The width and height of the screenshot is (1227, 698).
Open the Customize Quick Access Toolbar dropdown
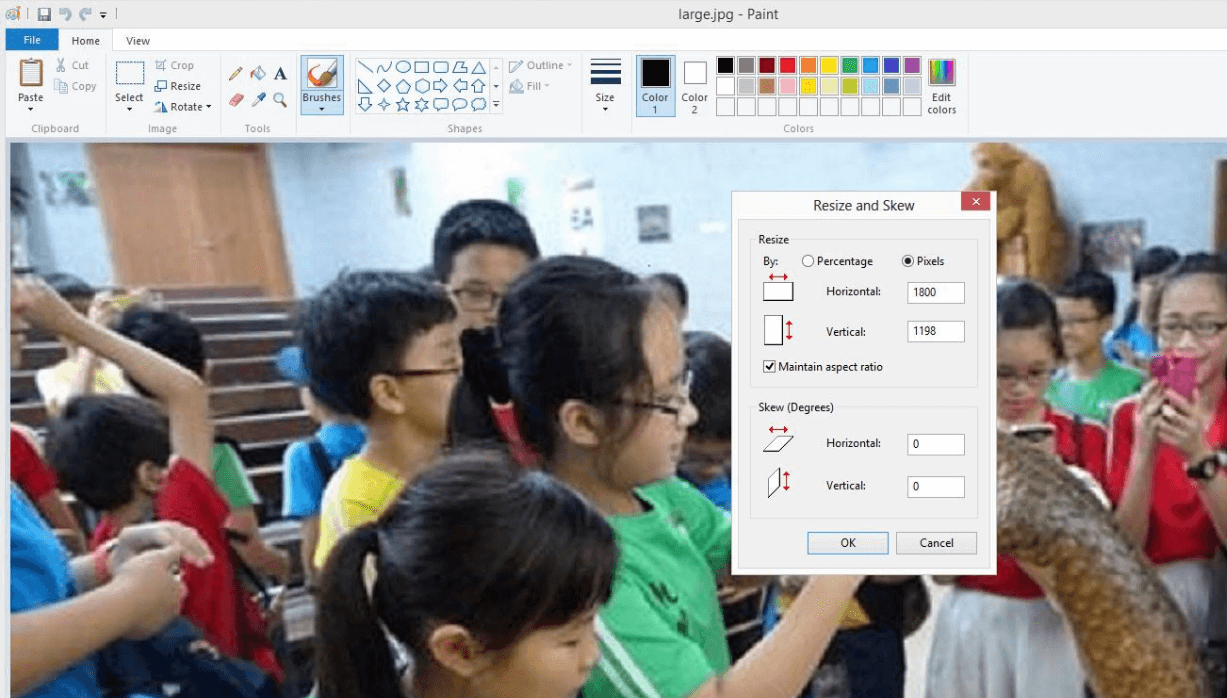pyautogui.click(x=103, y=15)
